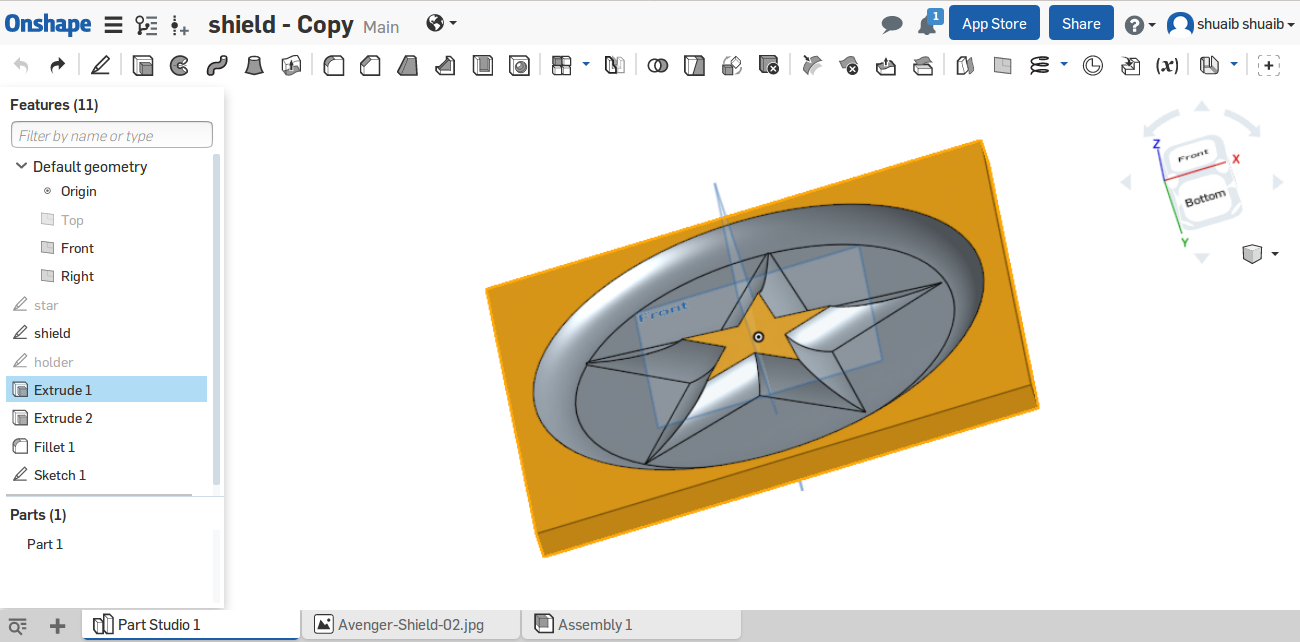Screen dimensions: 1300x642
Task: Click the Filter by name or type field
Action: 112,135
